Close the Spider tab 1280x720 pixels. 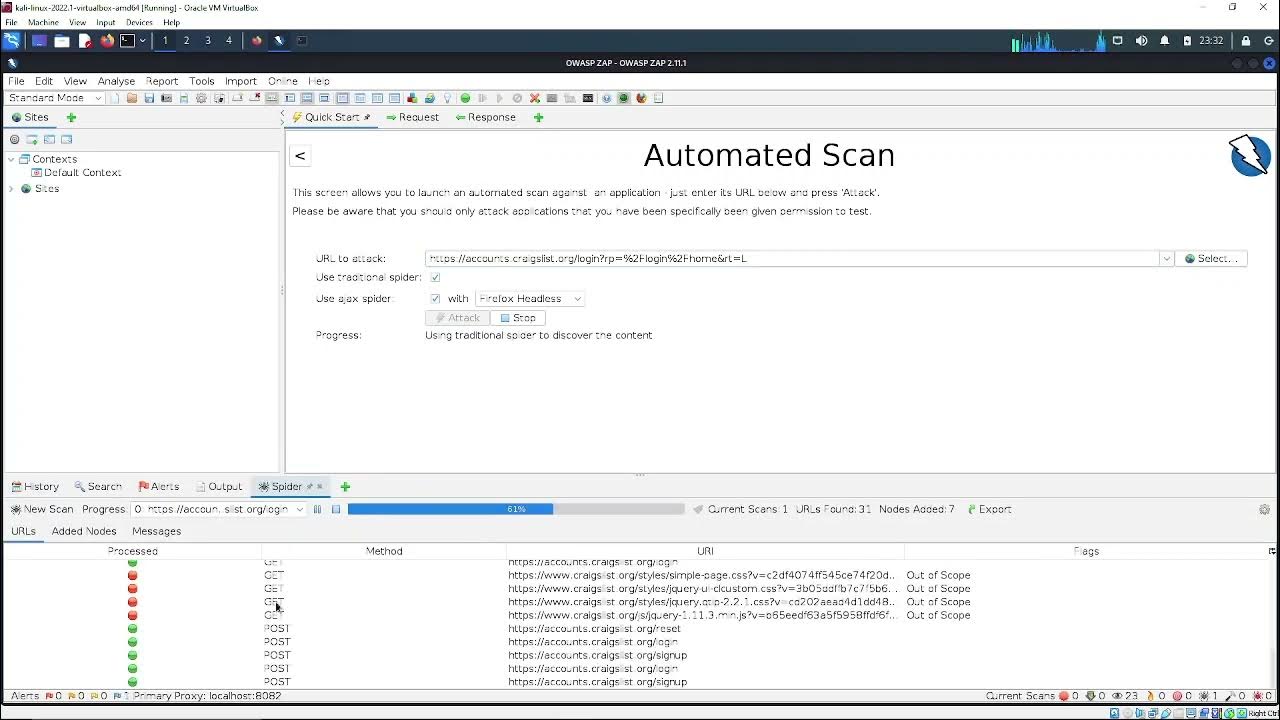click(x=320, y=487)
